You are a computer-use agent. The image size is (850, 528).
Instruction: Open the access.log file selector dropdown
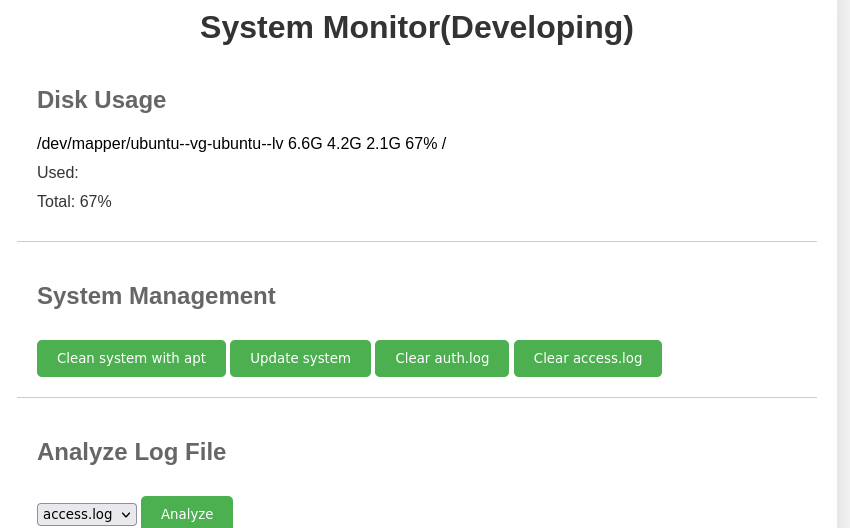[87, 514]
